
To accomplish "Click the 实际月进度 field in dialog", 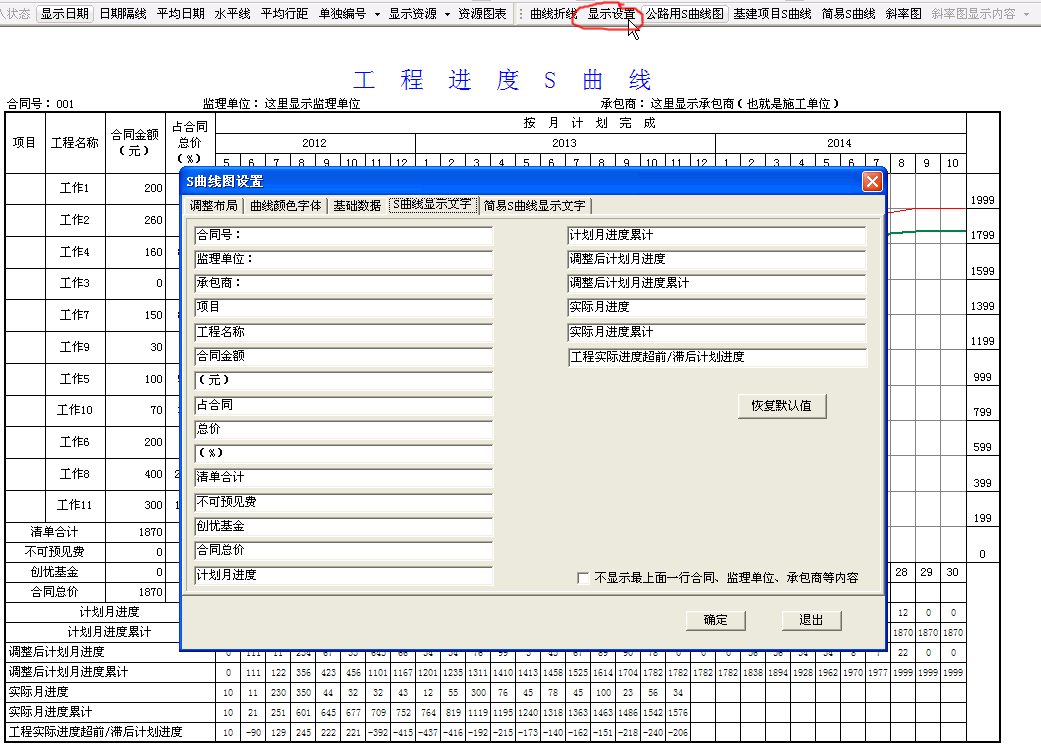I will tap(717, 307).
